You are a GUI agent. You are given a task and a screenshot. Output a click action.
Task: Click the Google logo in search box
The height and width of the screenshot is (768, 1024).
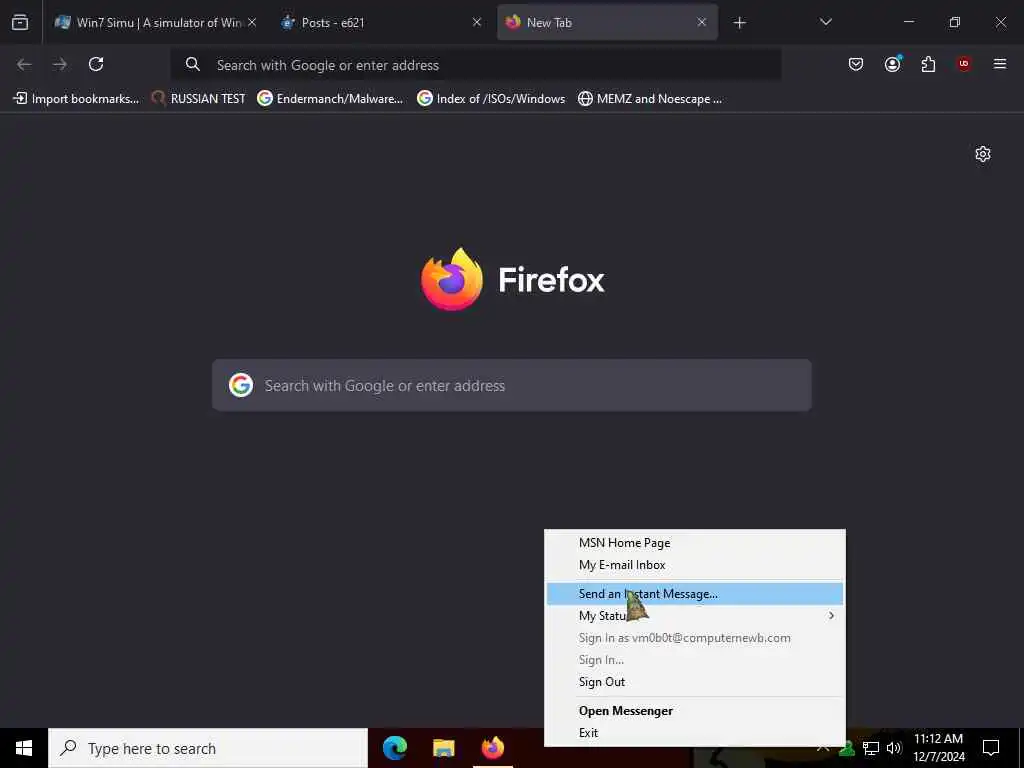pyautogui.click(x=241, y=385)
